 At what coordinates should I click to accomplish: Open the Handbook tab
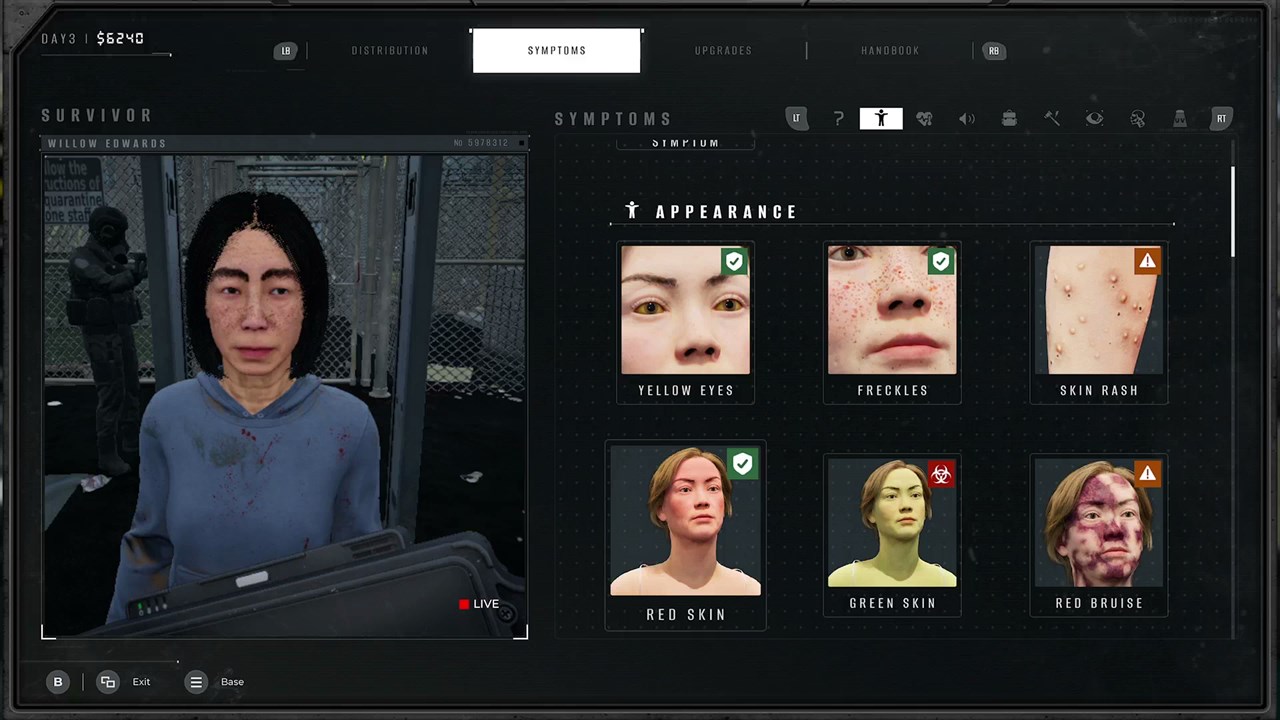coord(890,51)
